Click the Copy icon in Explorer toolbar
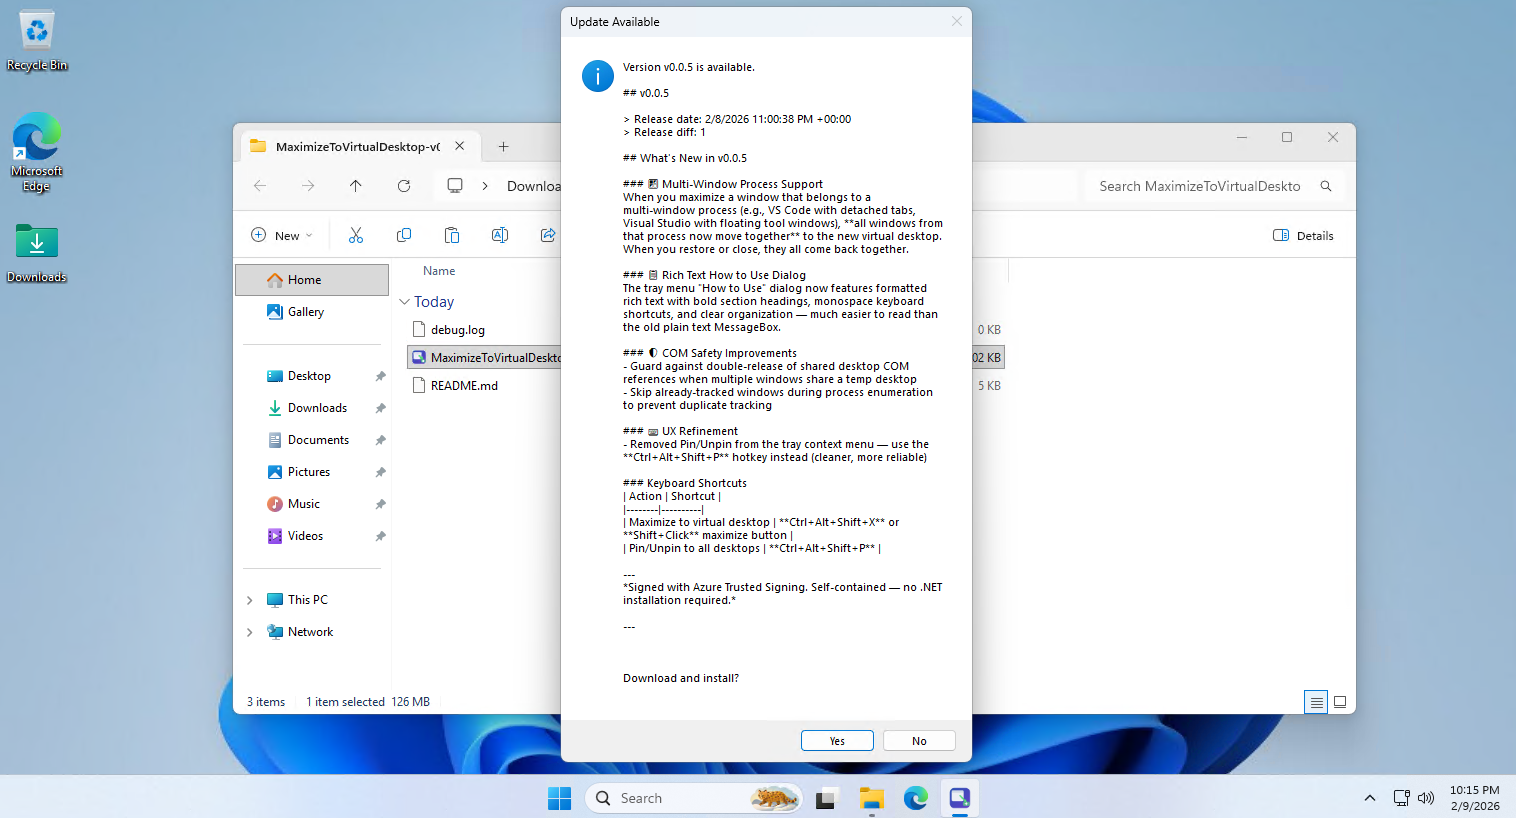Viewport: 1516px width, 818px height. pyautogui.click(x=404, y=235)
